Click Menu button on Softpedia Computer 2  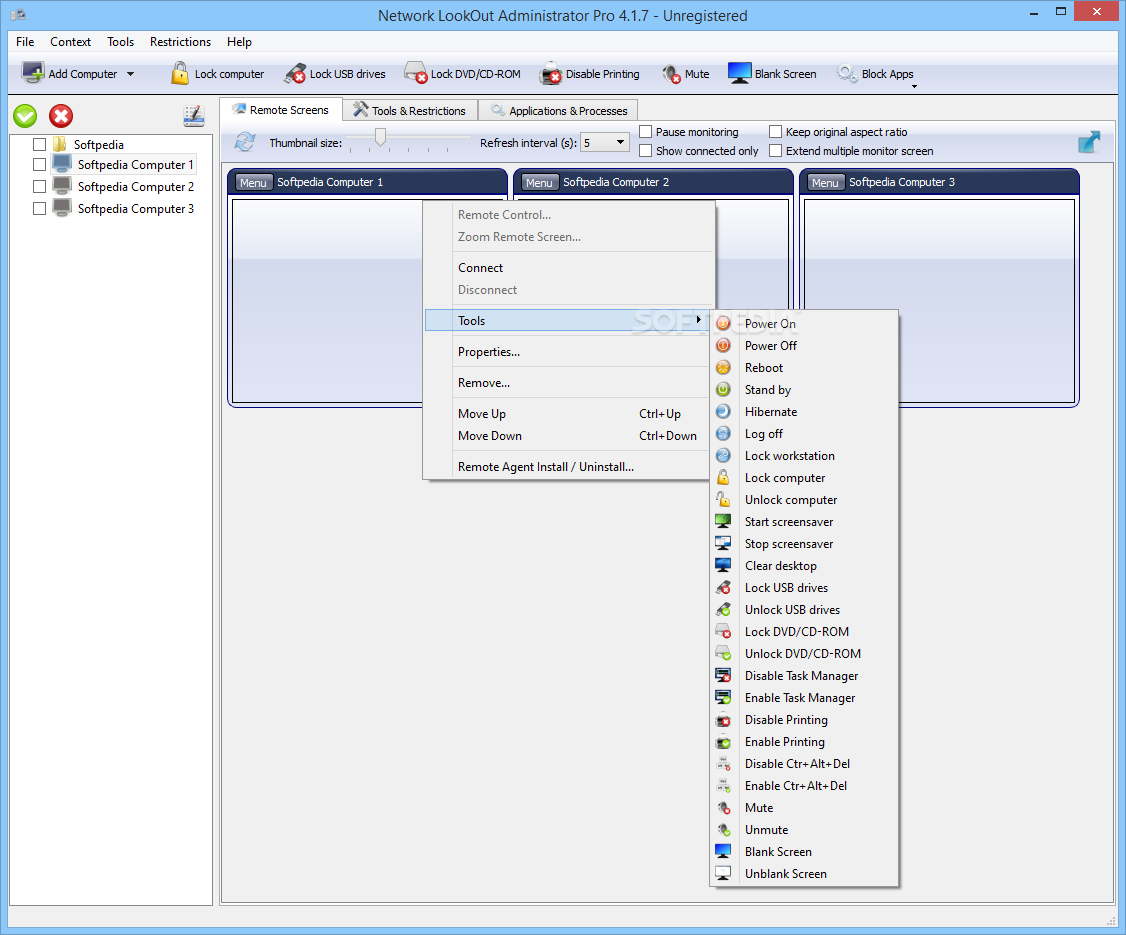pyautogui.click(x=539, y=182)
